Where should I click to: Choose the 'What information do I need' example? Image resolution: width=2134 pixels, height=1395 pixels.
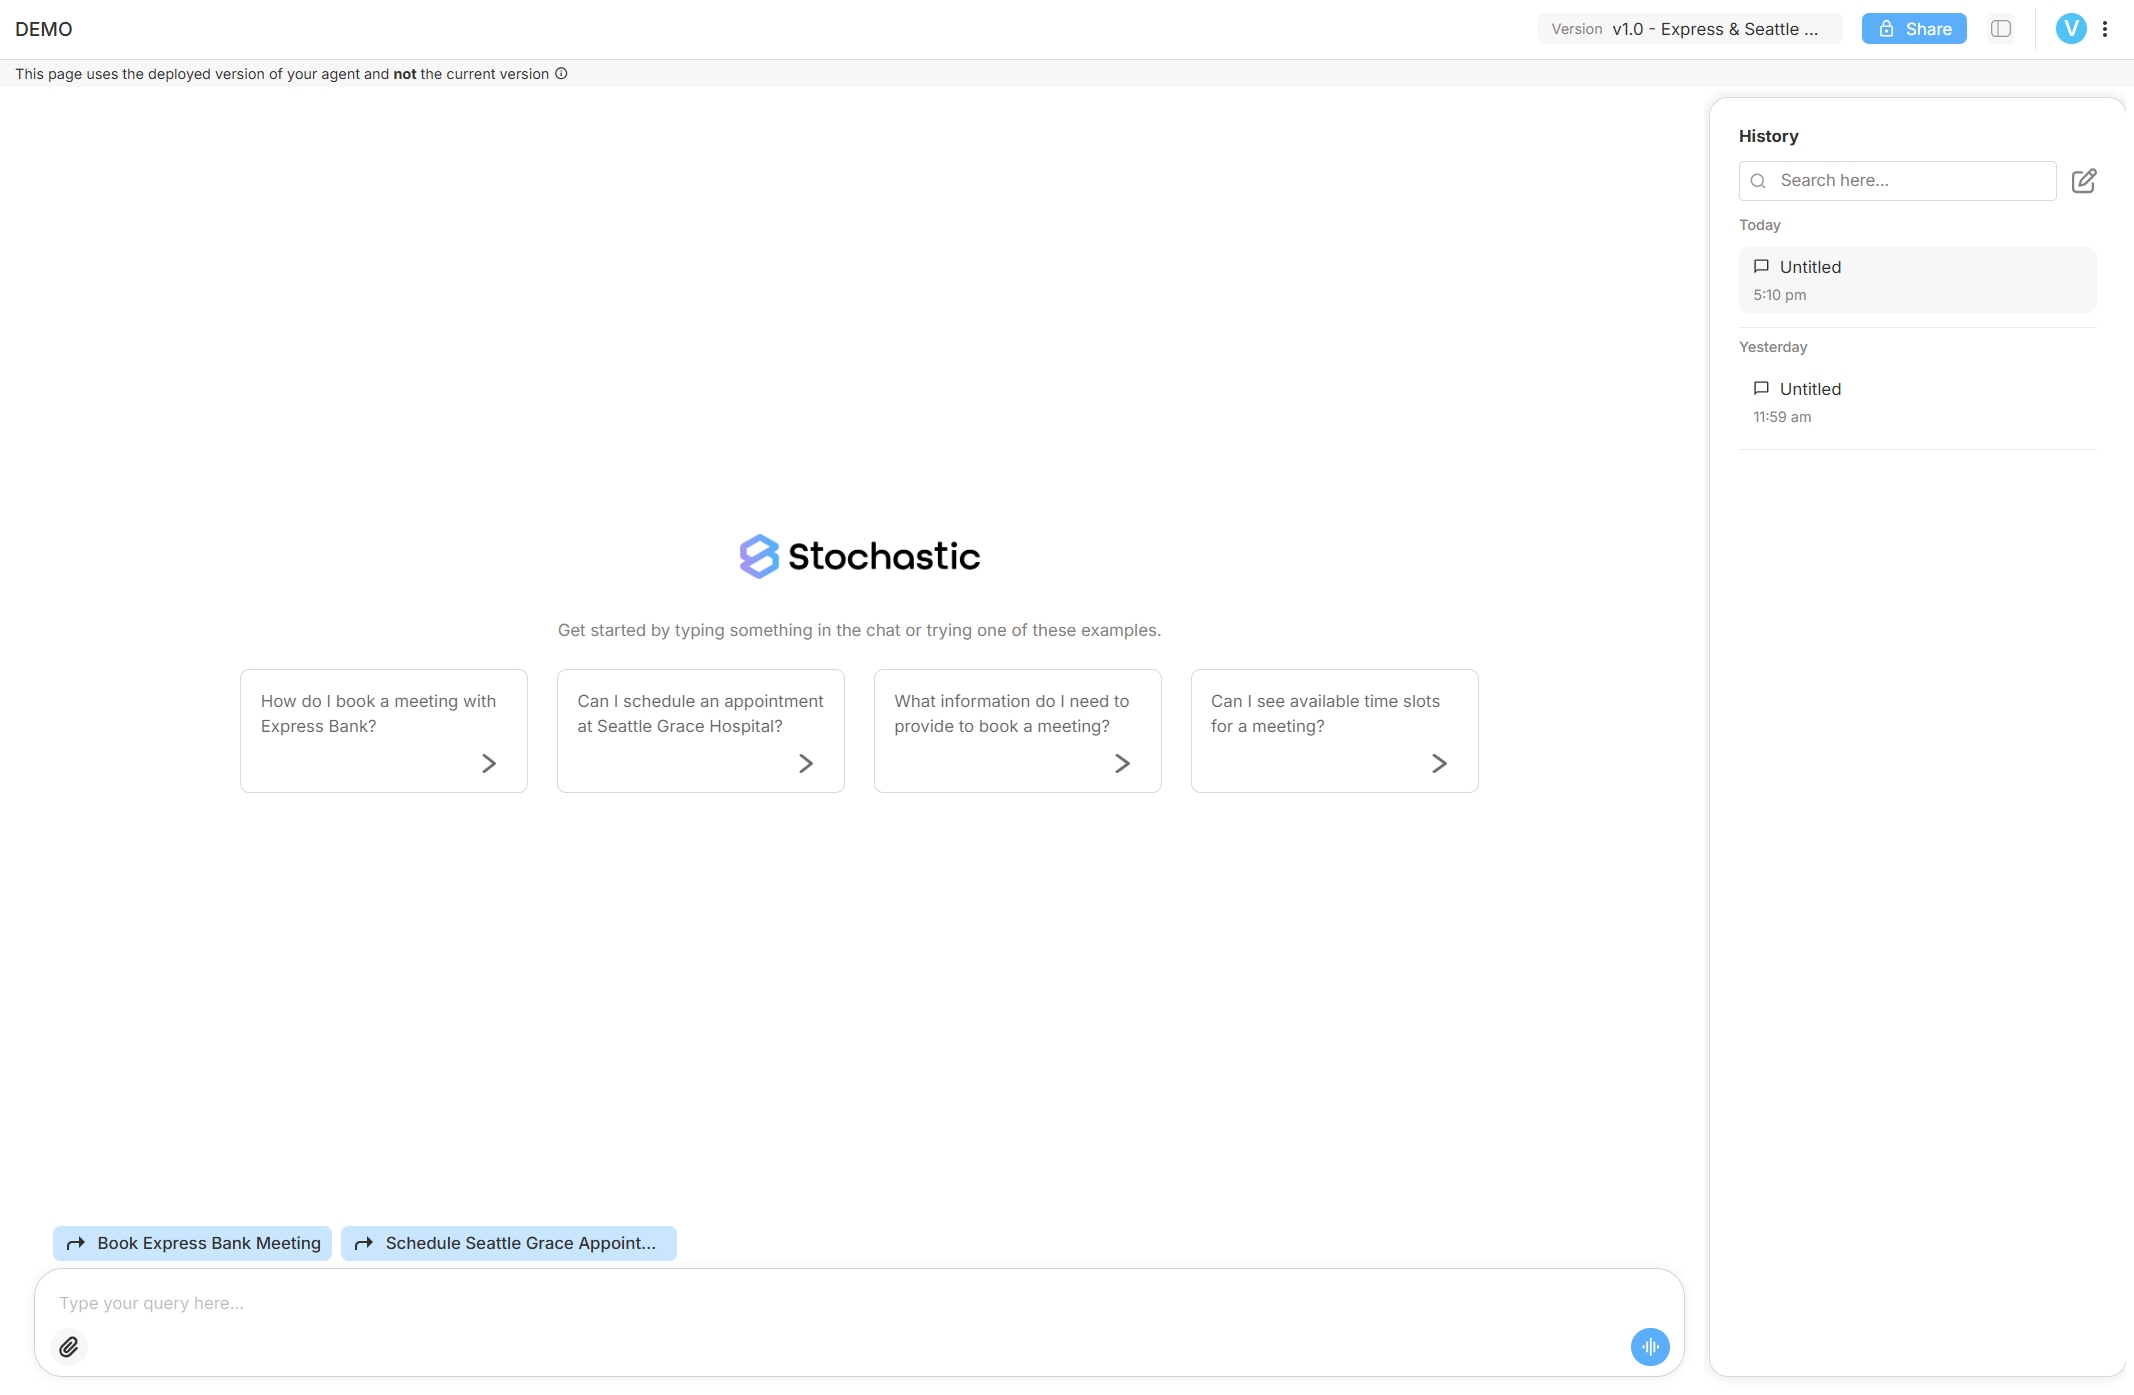[1018, 731]
